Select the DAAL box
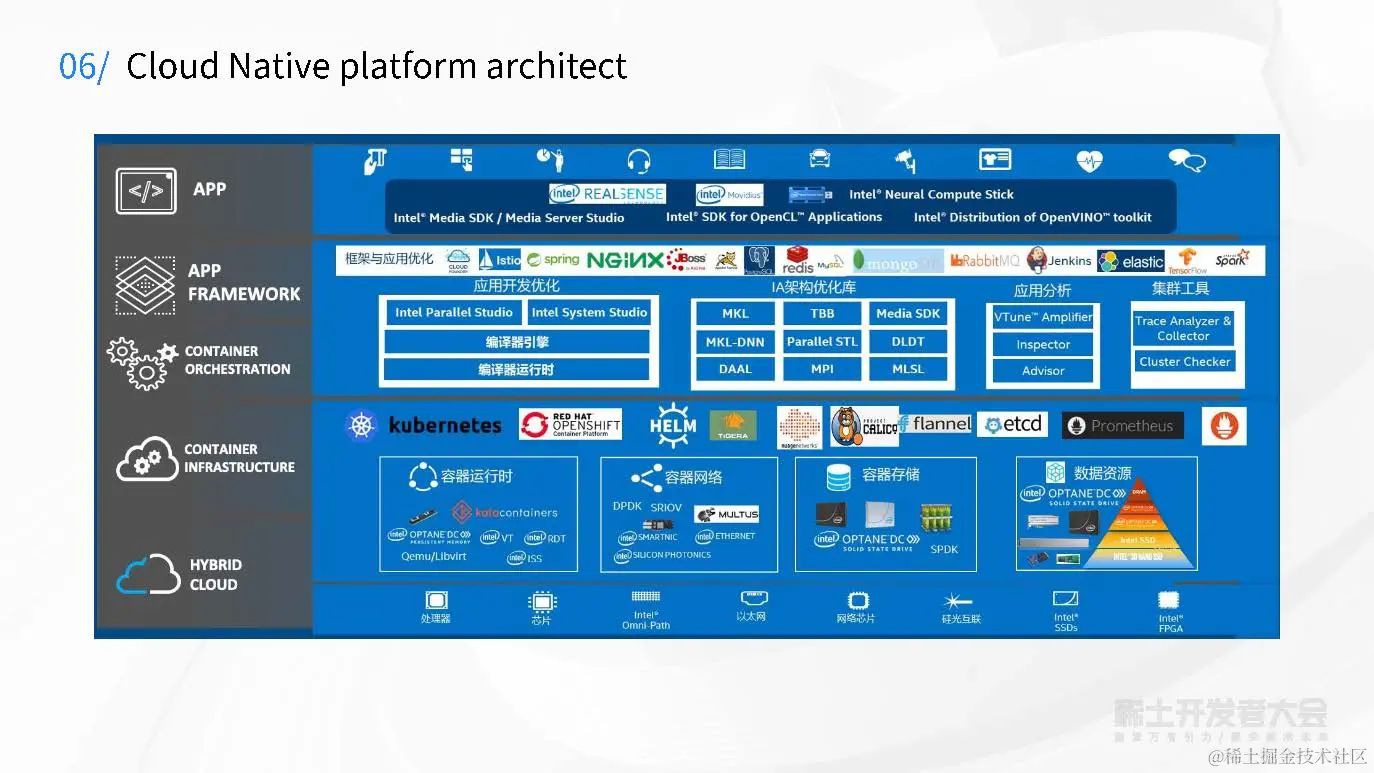Image resolution: width=1374 pixels, height=773 pixels. coord(735,370)
